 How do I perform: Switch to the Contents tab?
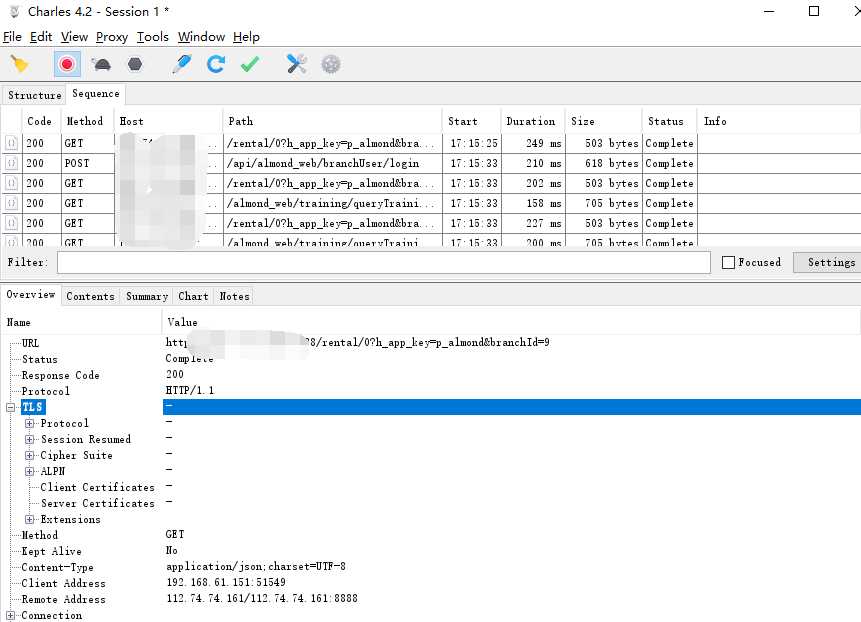pyautogui.click(x=90, y=296)
